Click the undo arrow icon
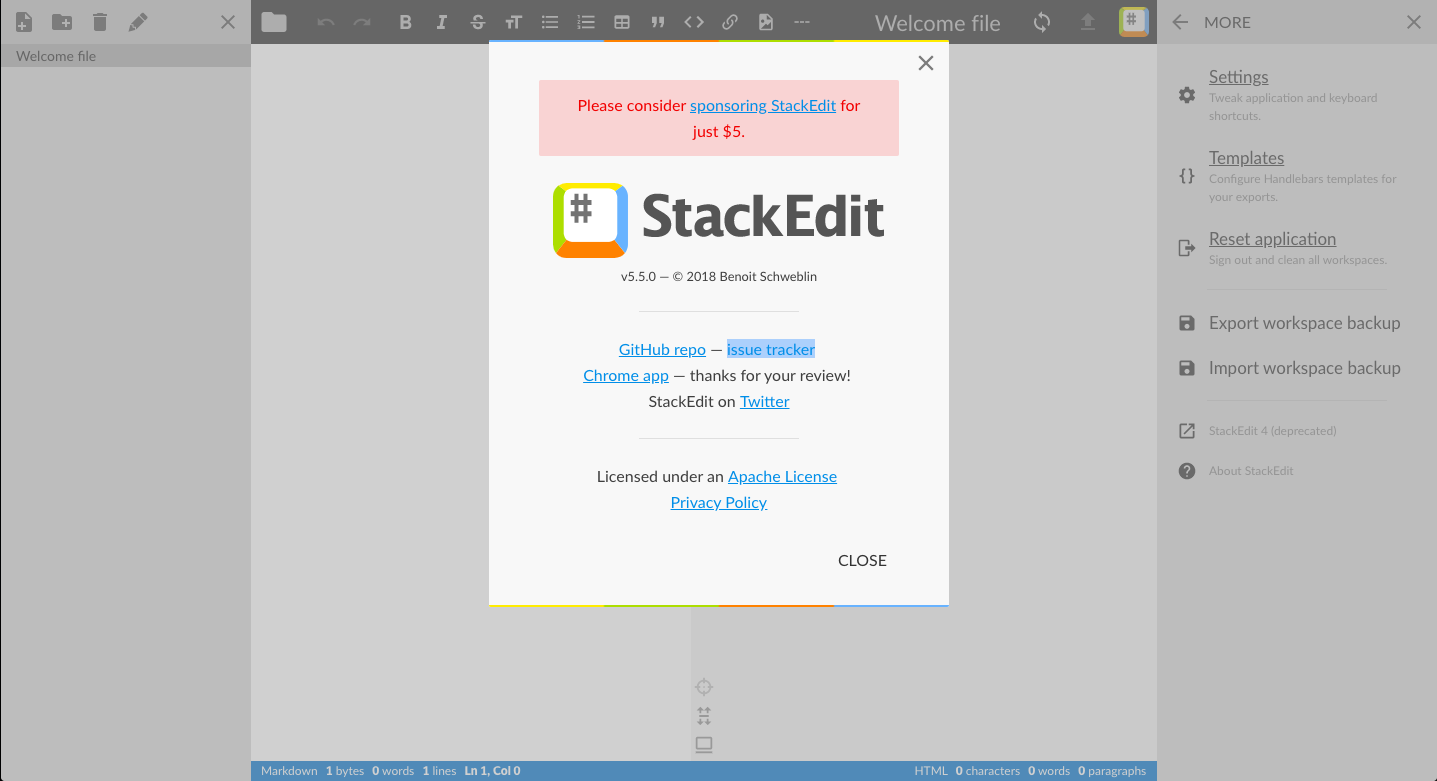The width and height of the screenshot is (1437, 781). pos(326,22)
